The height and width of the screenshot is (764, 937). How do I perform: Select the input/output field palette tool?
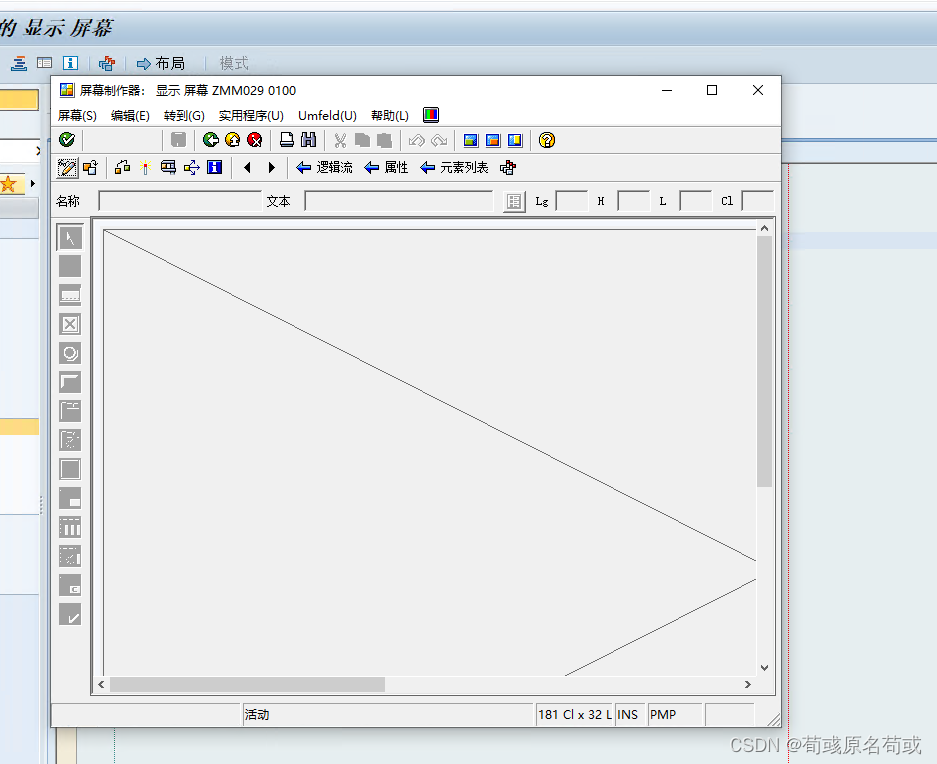point(70,295)
